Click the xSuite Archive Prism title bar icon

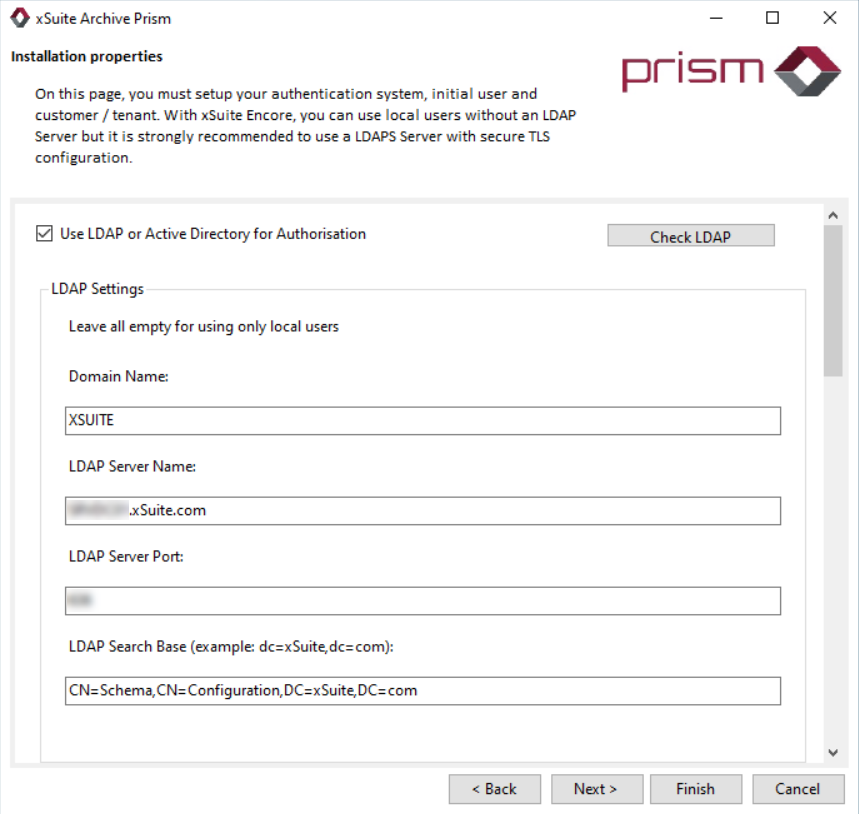click(x=19, y=18)
